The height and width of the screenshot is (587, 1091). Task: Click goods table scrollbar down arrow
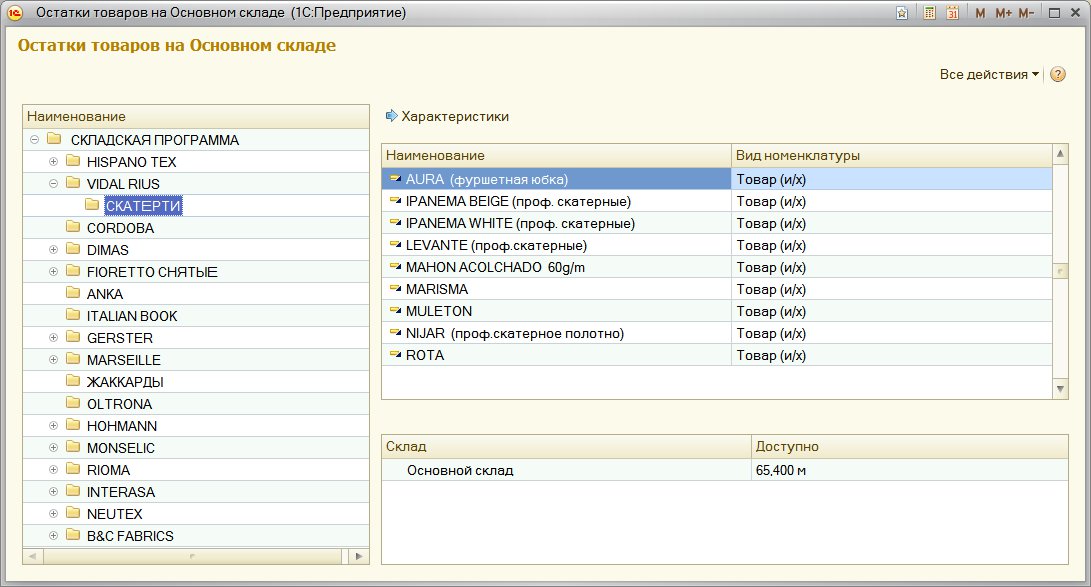click(1060, 389)
